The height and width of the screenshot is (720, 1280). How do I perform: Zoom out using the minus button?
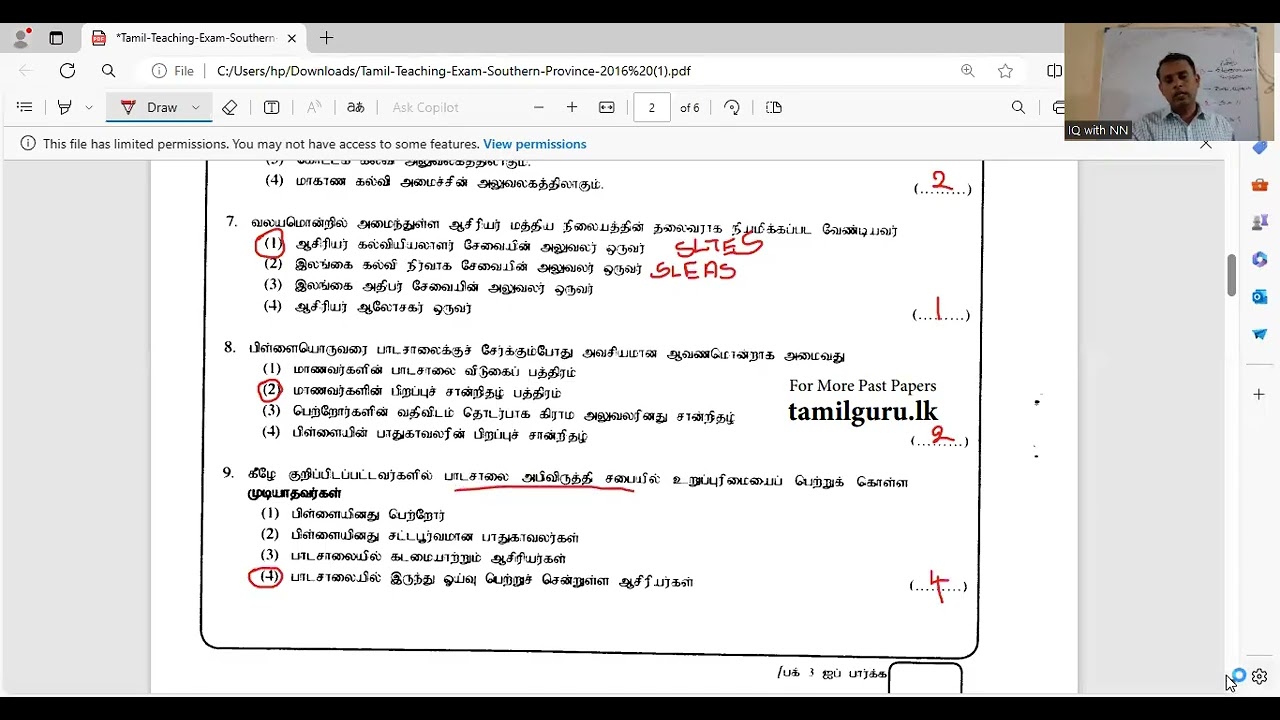pyautogui.click(x=539, y=107)
